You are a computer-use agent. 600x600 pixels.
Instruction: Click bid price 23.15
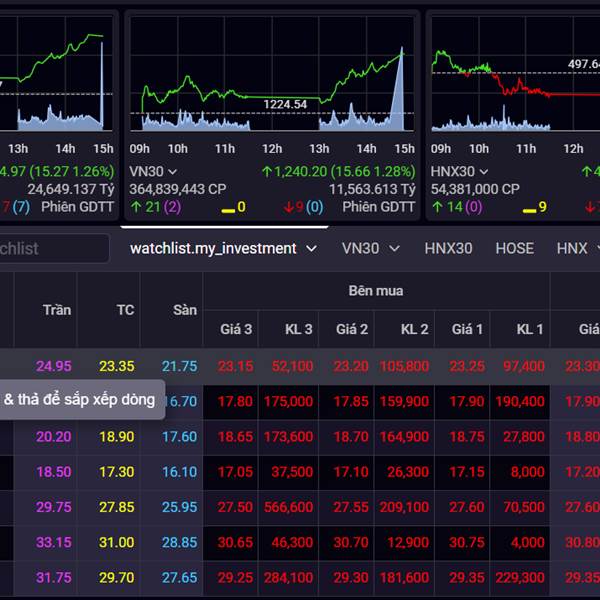click(235, 366)
